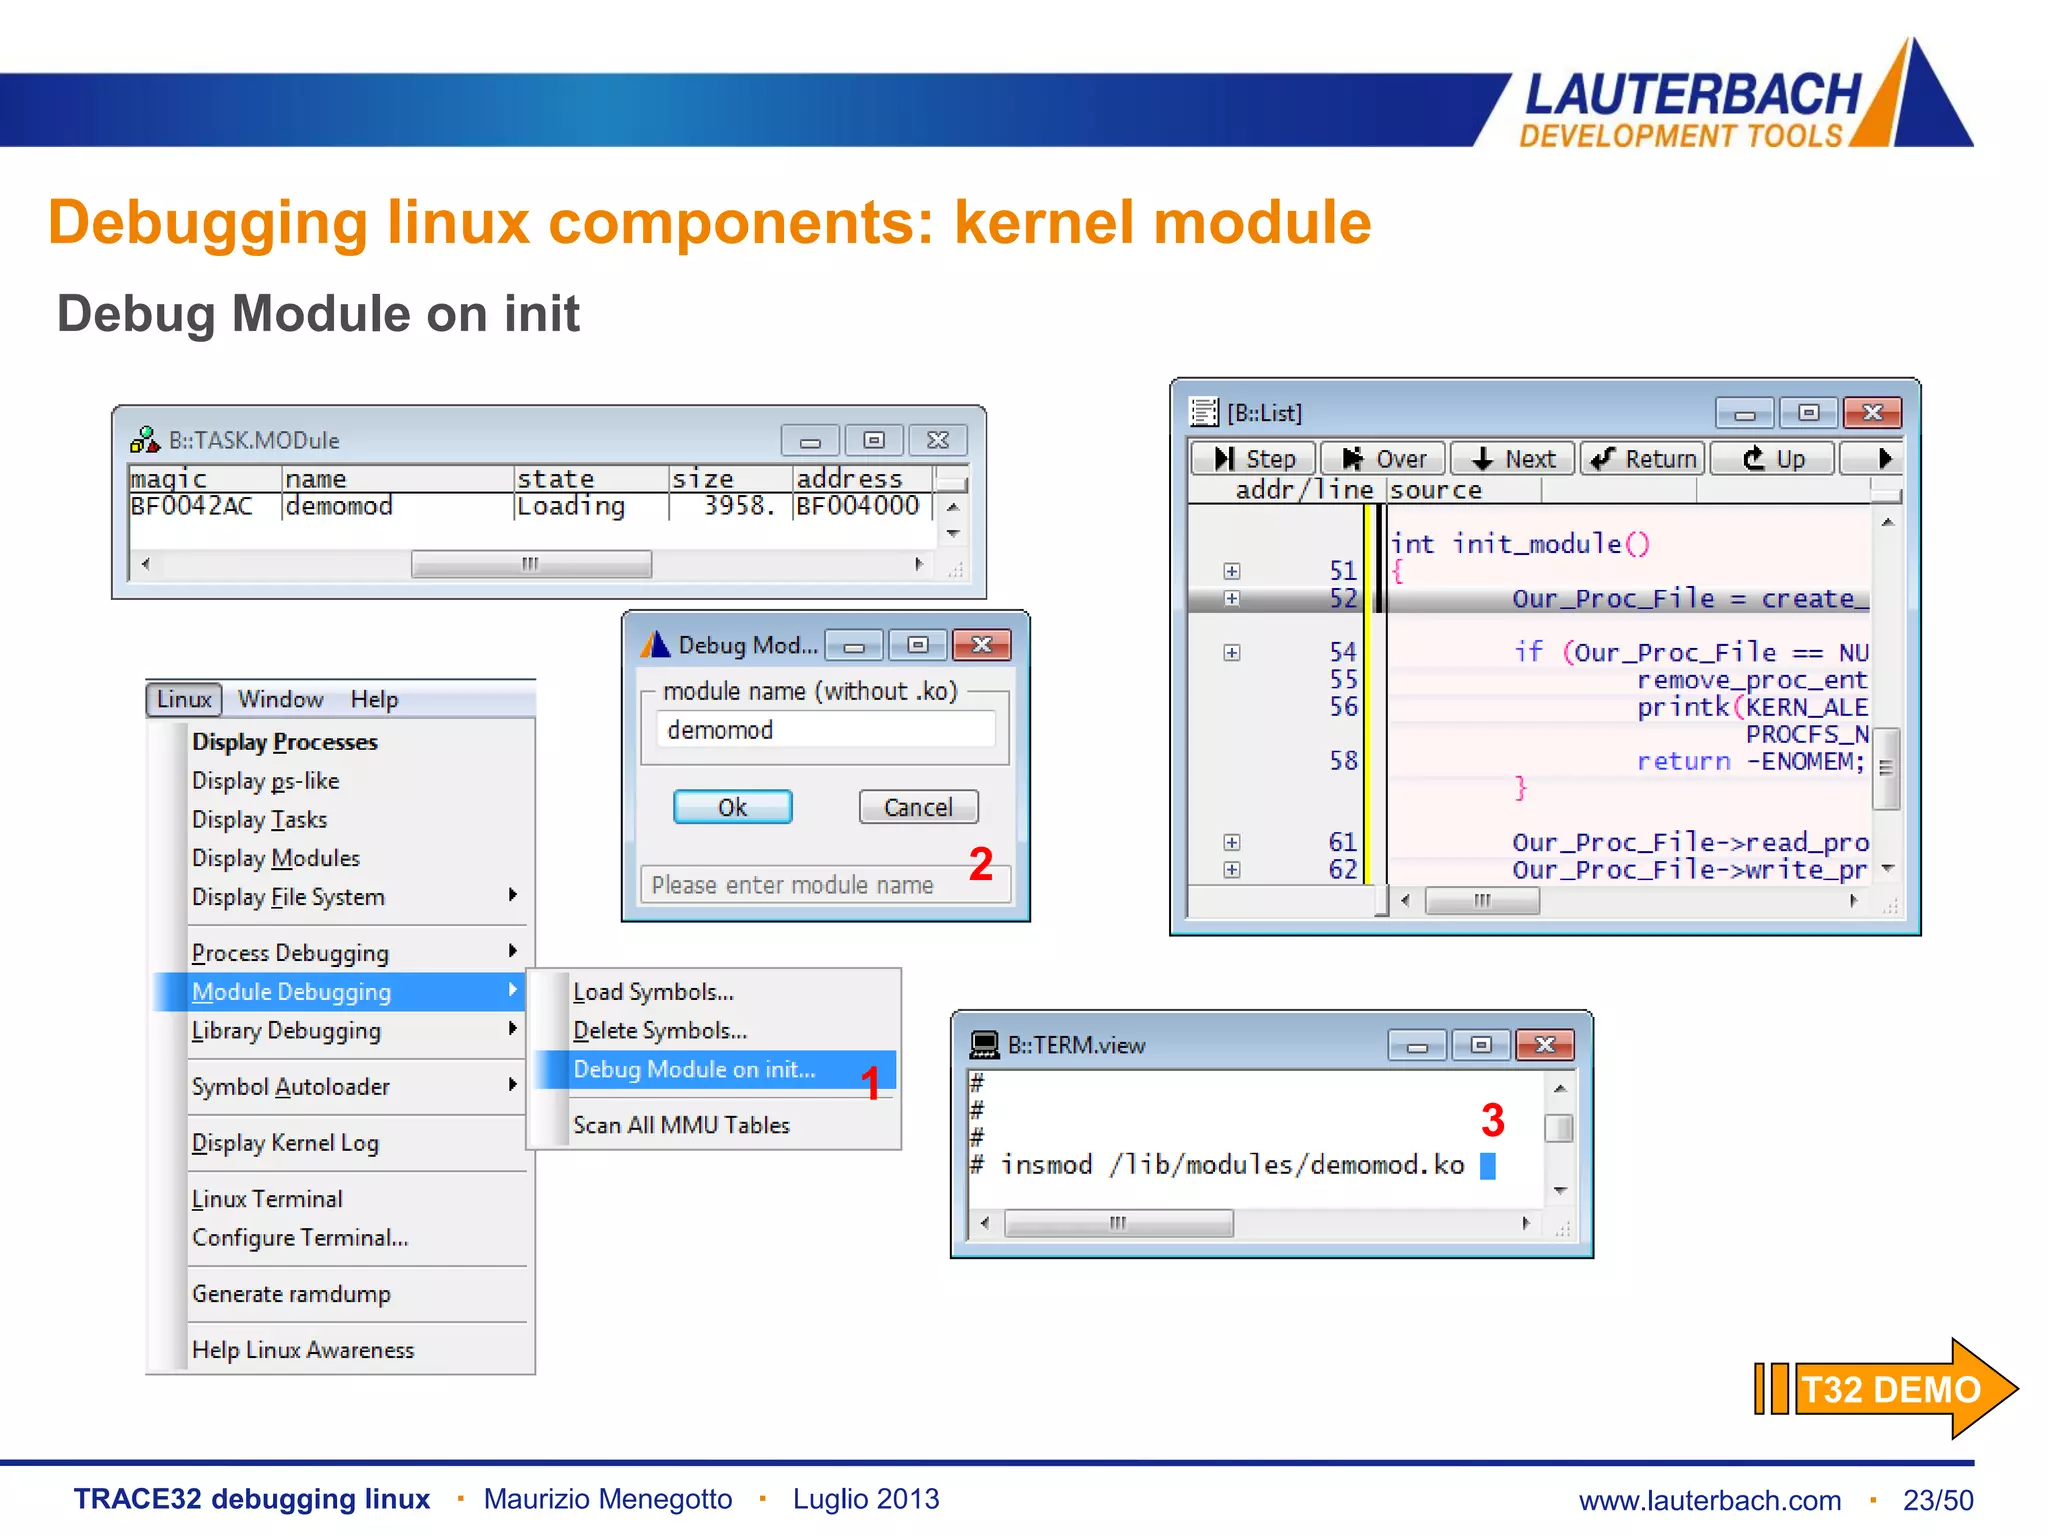Expand source line 54 in B::List
Viewport: 2048px width, 1536px height.
point(1232,652)
